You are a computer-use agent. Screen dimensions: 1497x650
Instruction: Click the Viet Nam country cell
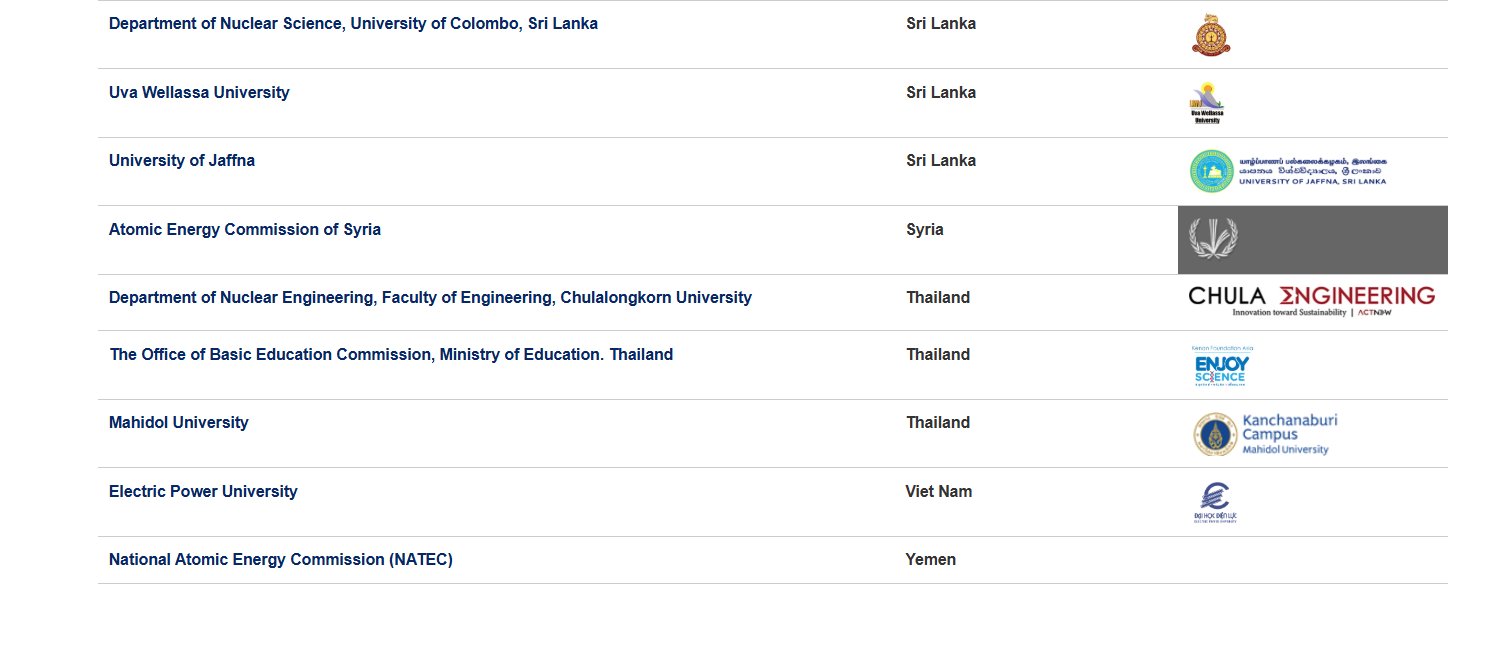tap(939, 491)
